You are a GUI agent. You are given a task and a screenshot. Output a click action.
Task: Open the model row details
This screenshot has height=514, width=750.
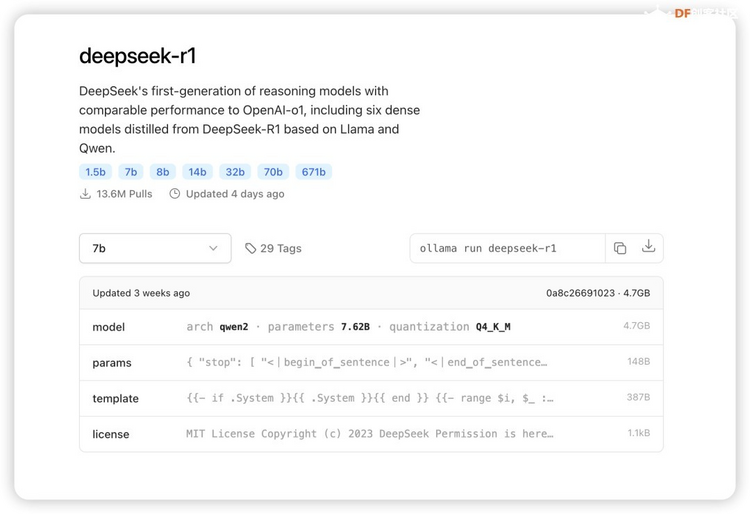coord(371,327)
